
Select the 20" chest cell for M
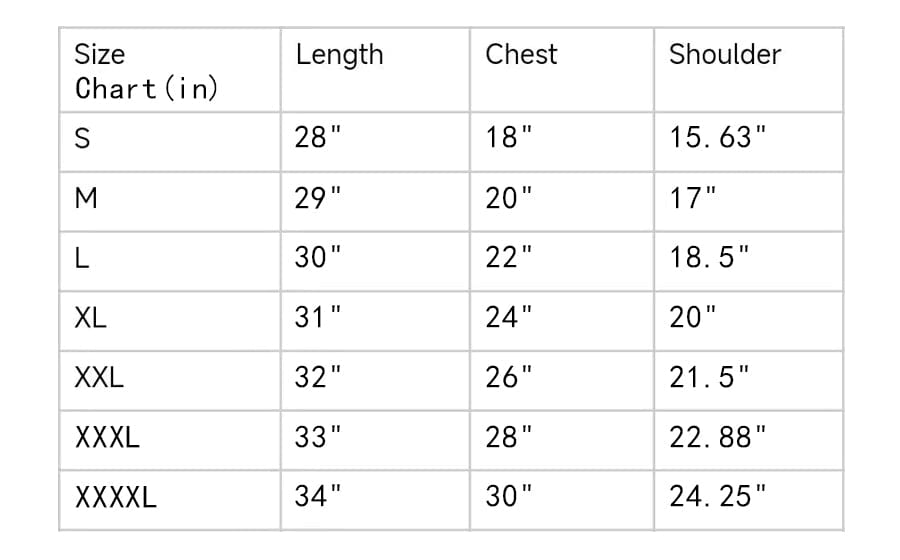510,199
